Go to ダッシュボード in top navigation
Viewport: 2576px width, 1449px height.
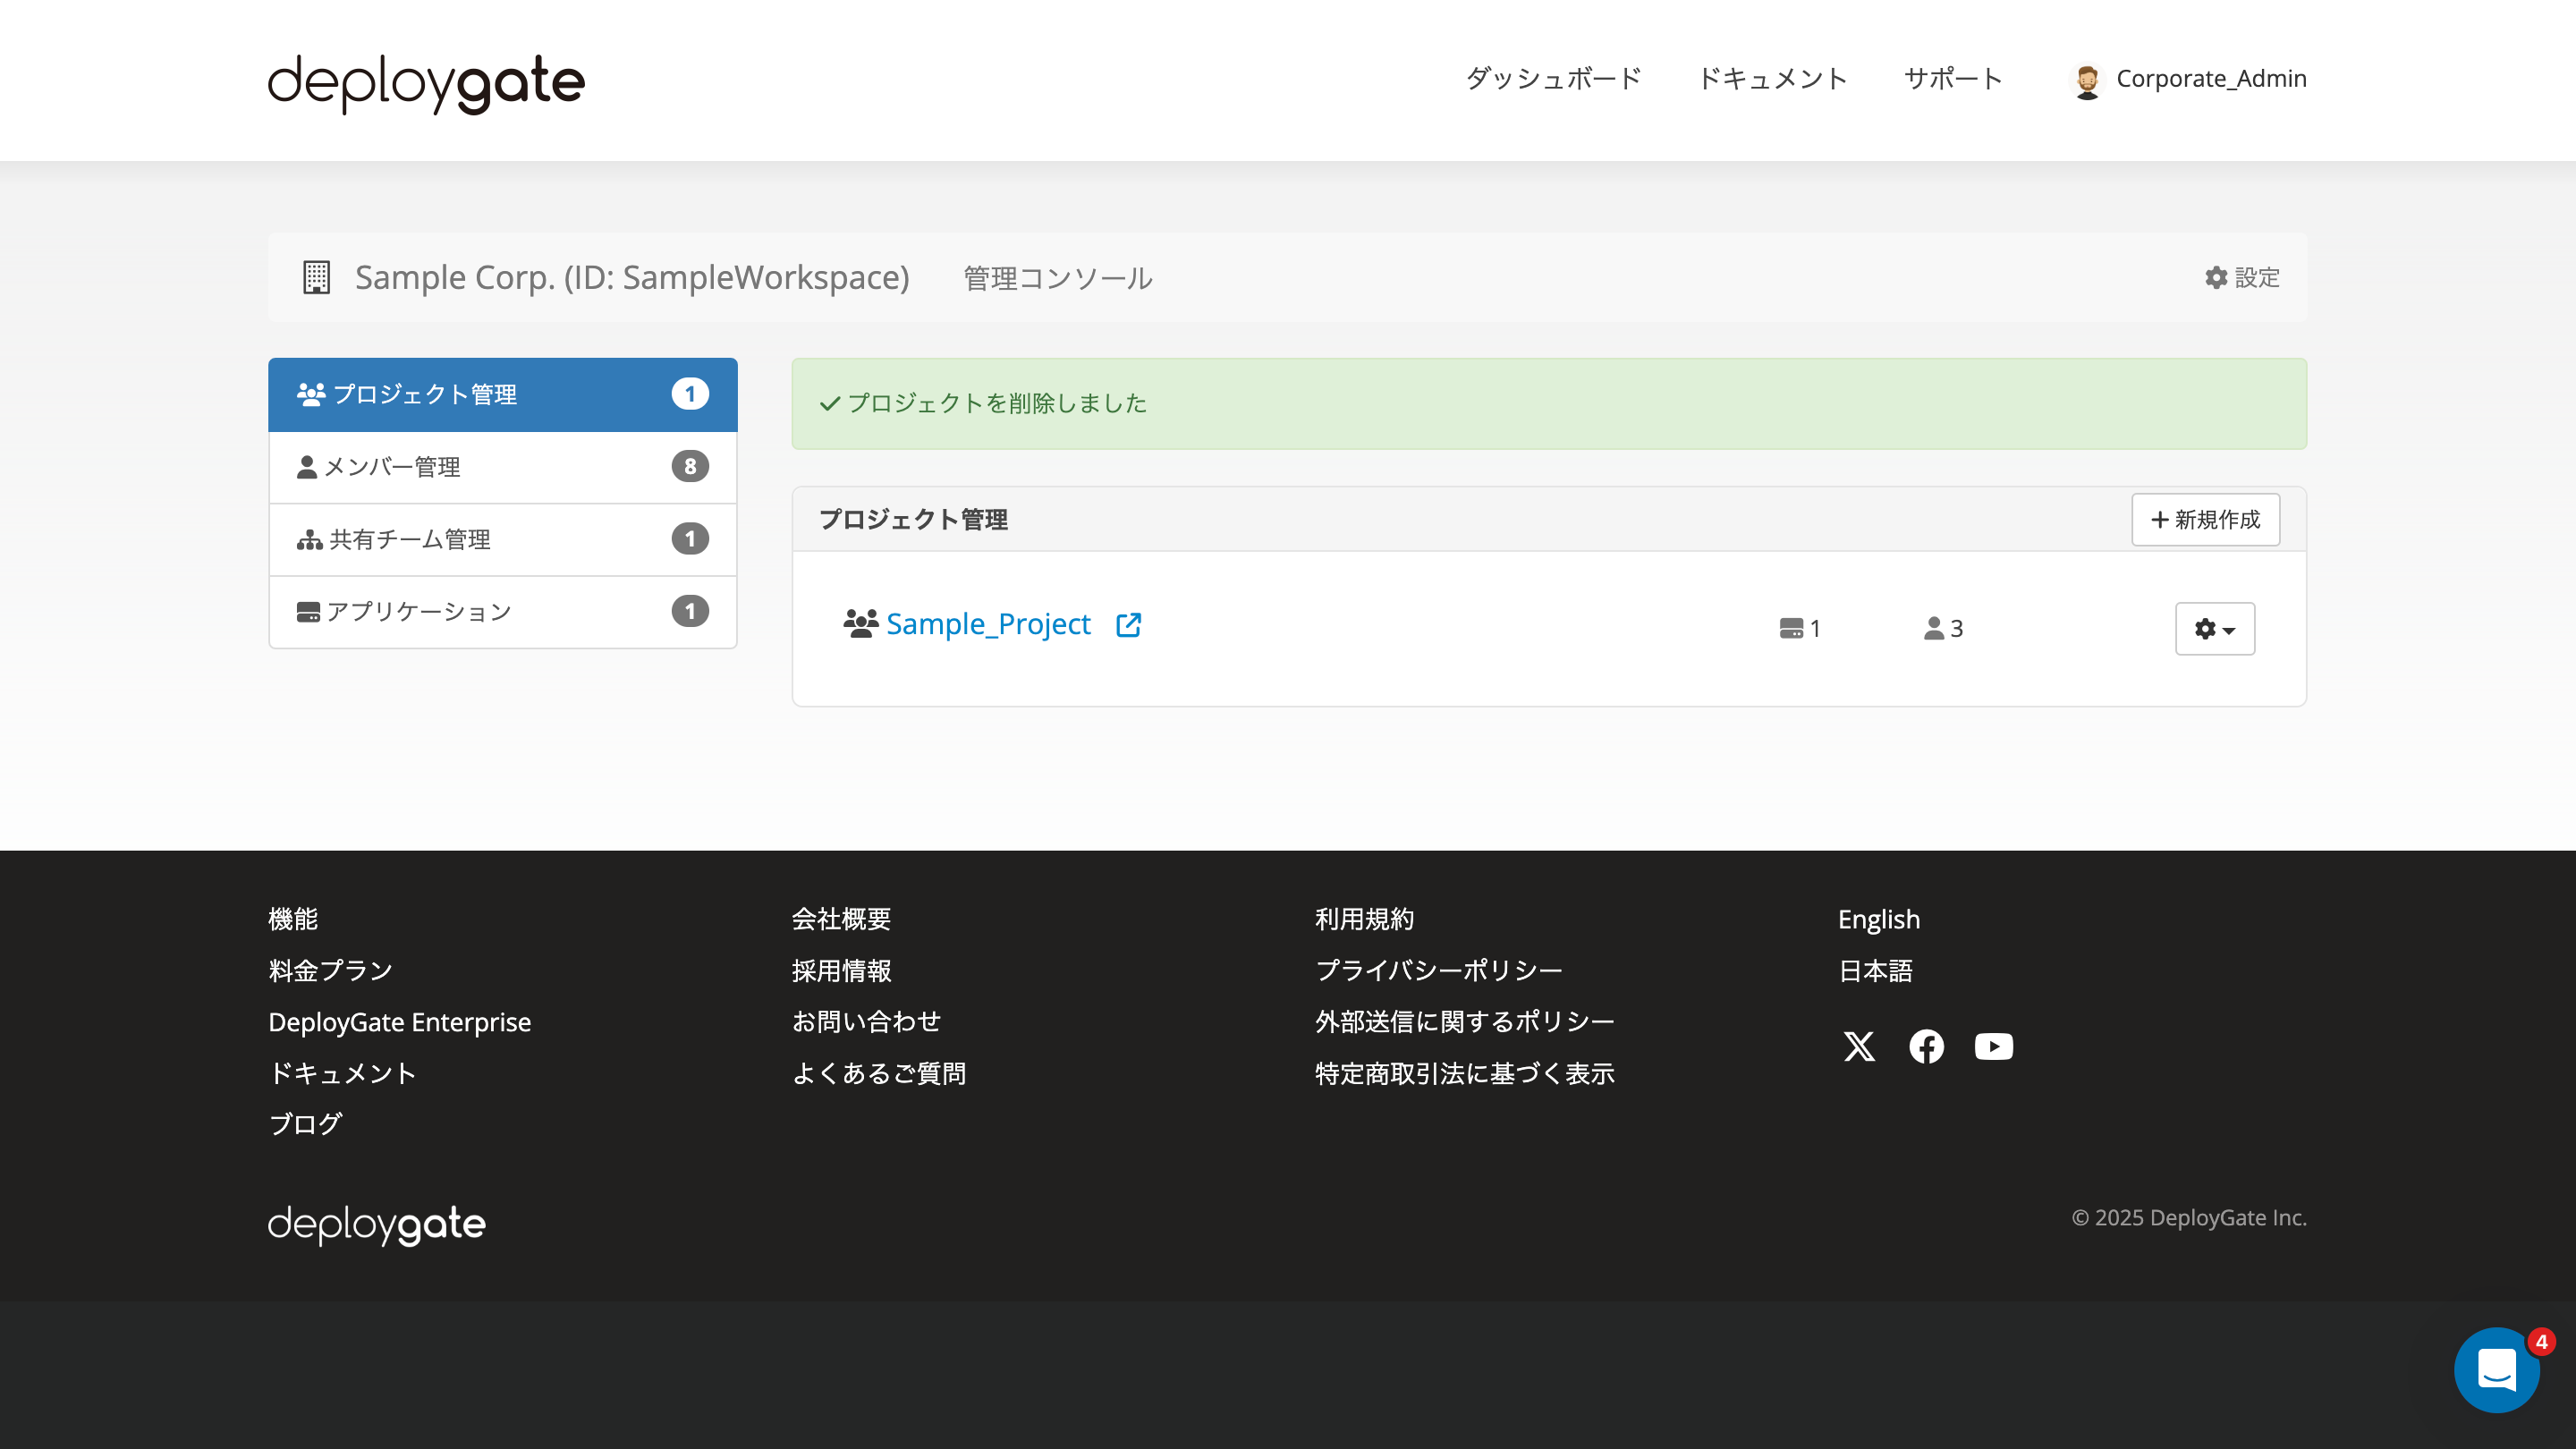coord(1553,79)
